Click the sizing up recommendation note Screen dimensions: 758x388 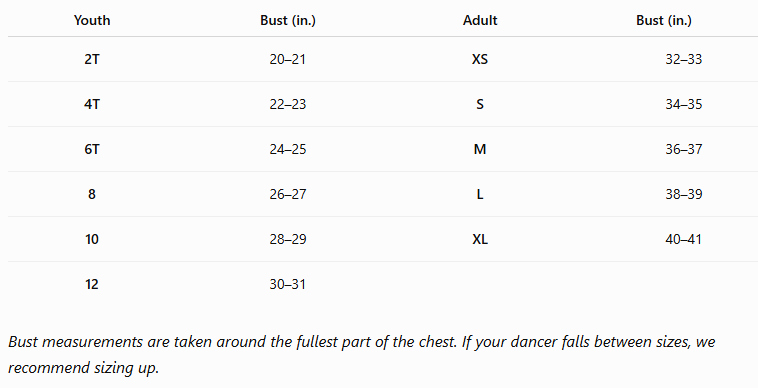click(362, 355)
